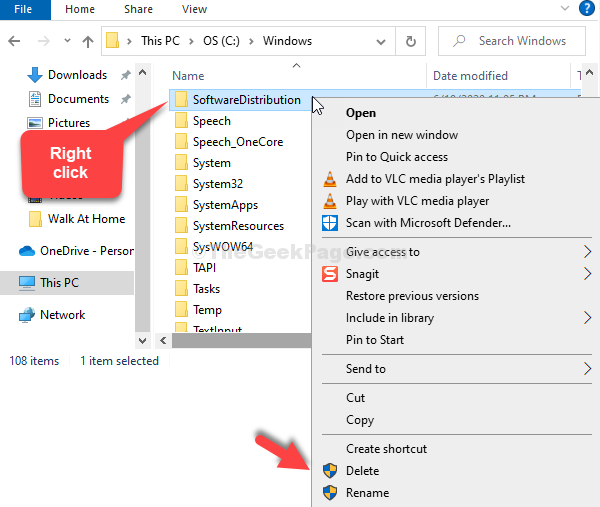Expand the ribbon with the chevron
Viewport: 600px width, 507px height.
[x=565, y=8]
